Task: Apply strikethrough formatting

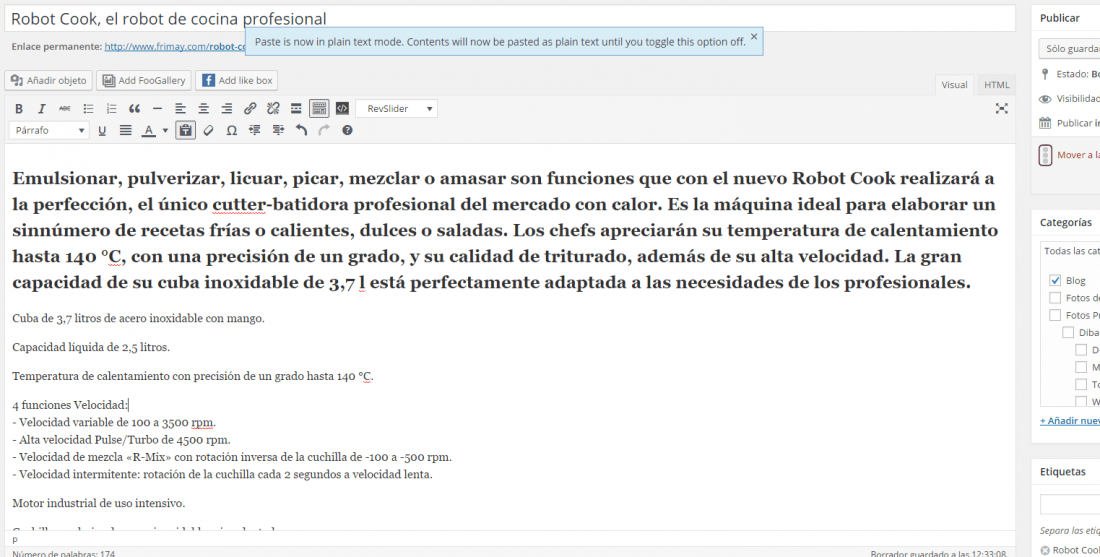Action: coord(65,109)
